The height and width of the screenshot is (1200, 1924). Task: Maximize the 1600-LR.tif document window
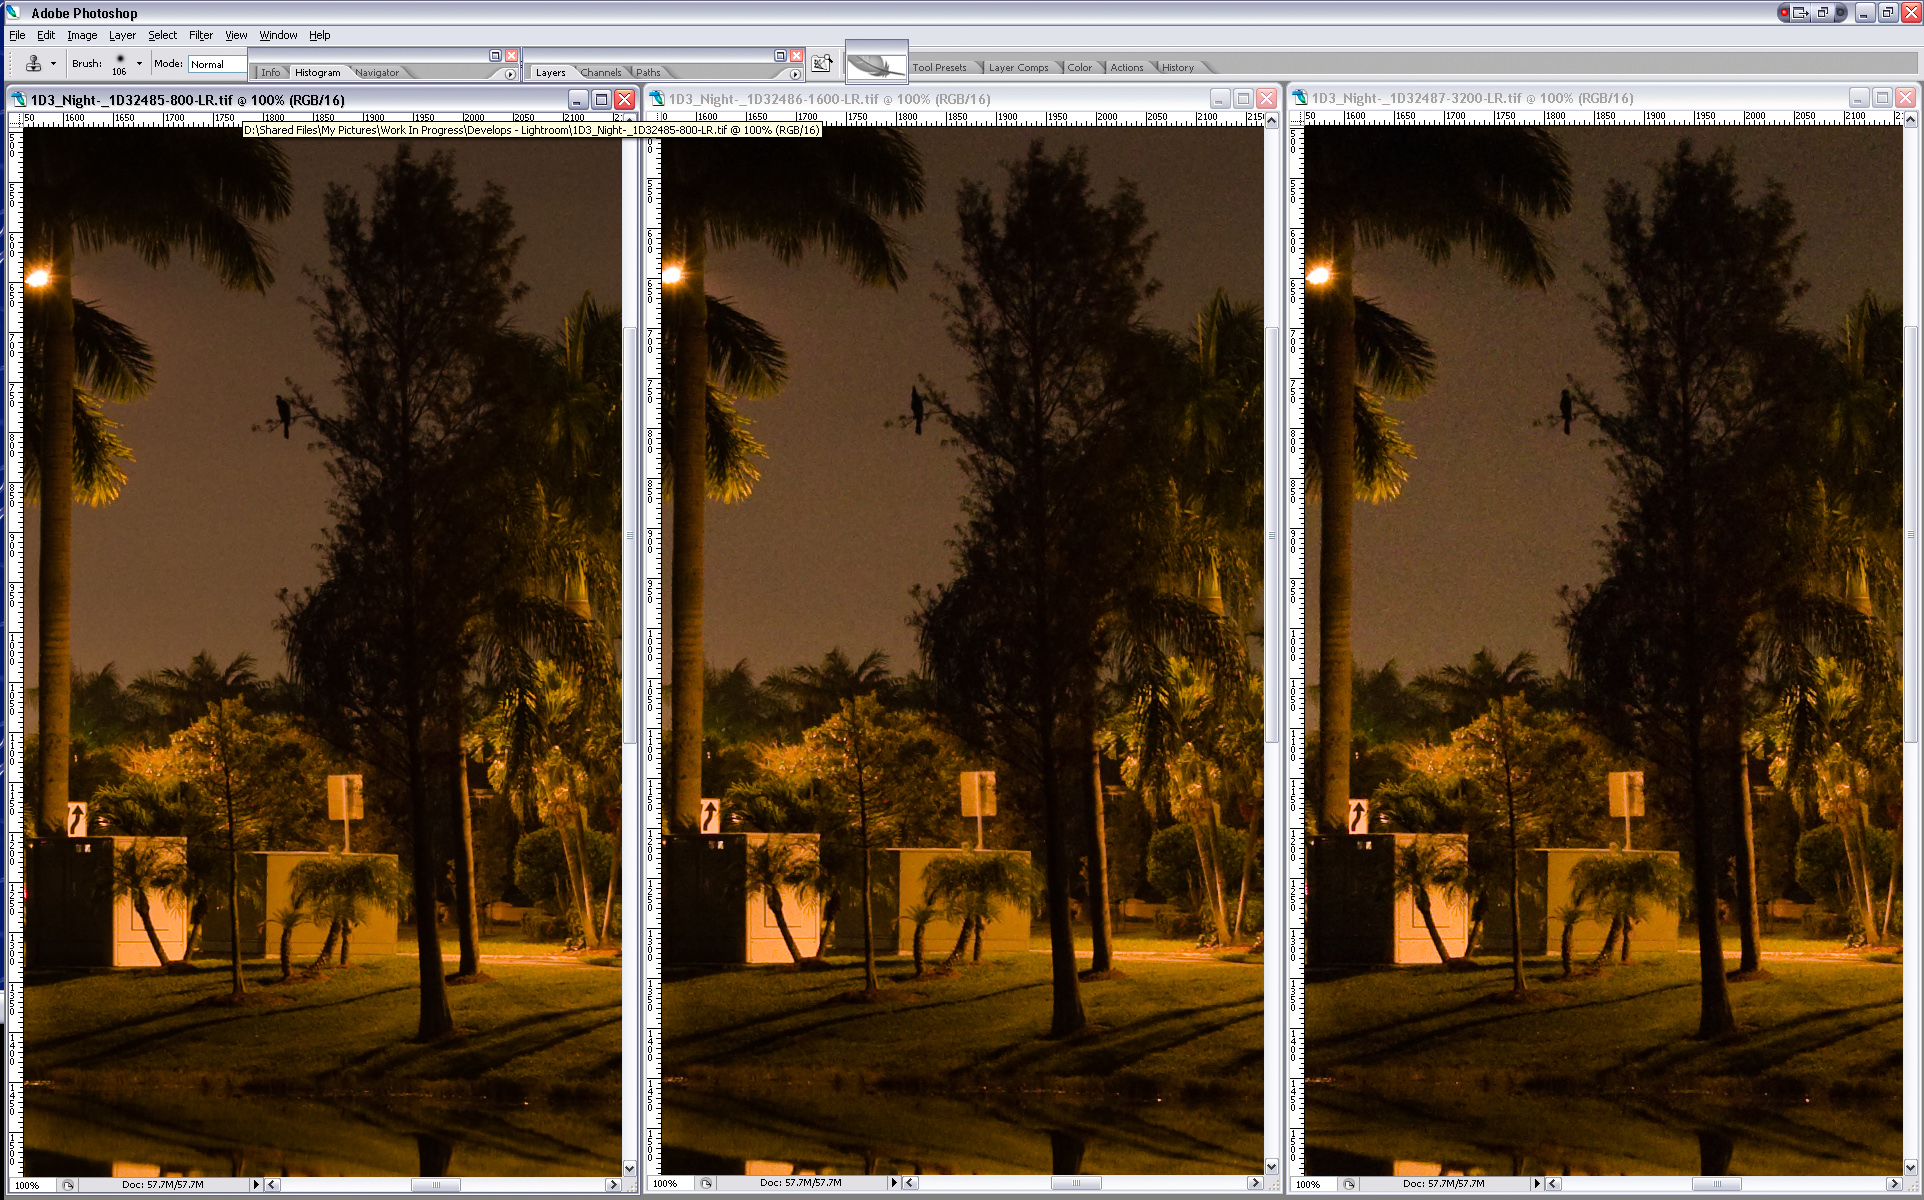pos(1243,98)
